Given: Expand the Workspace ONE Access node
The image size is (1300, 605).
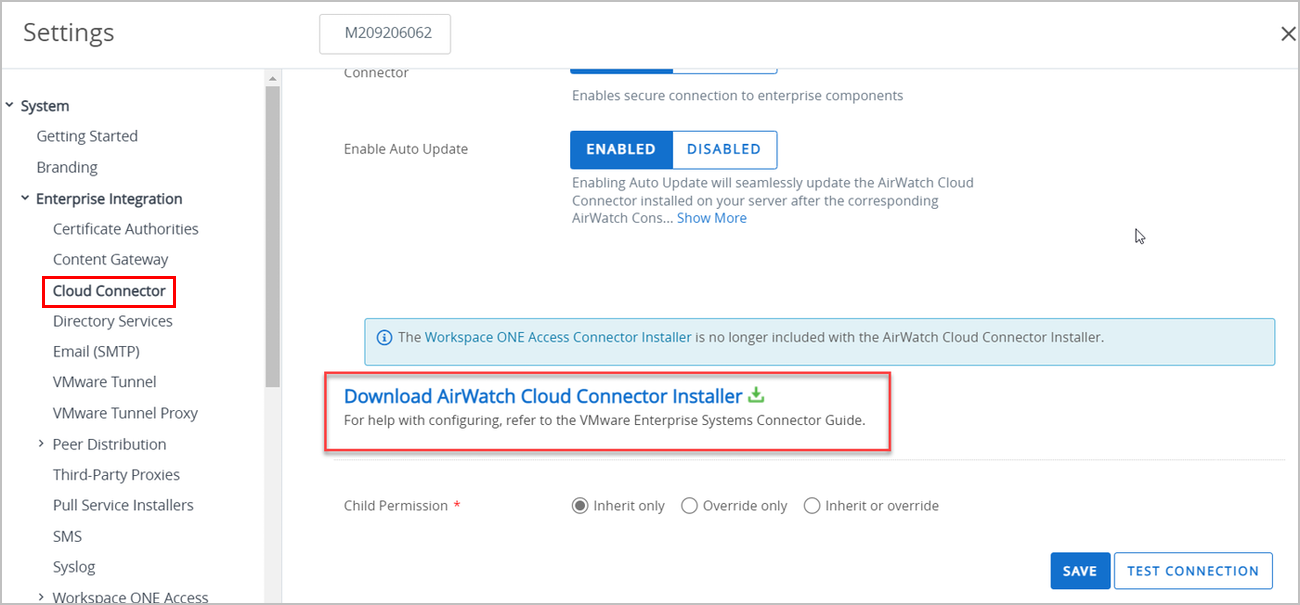Looking at the screenshot, I should pos(41,597).
